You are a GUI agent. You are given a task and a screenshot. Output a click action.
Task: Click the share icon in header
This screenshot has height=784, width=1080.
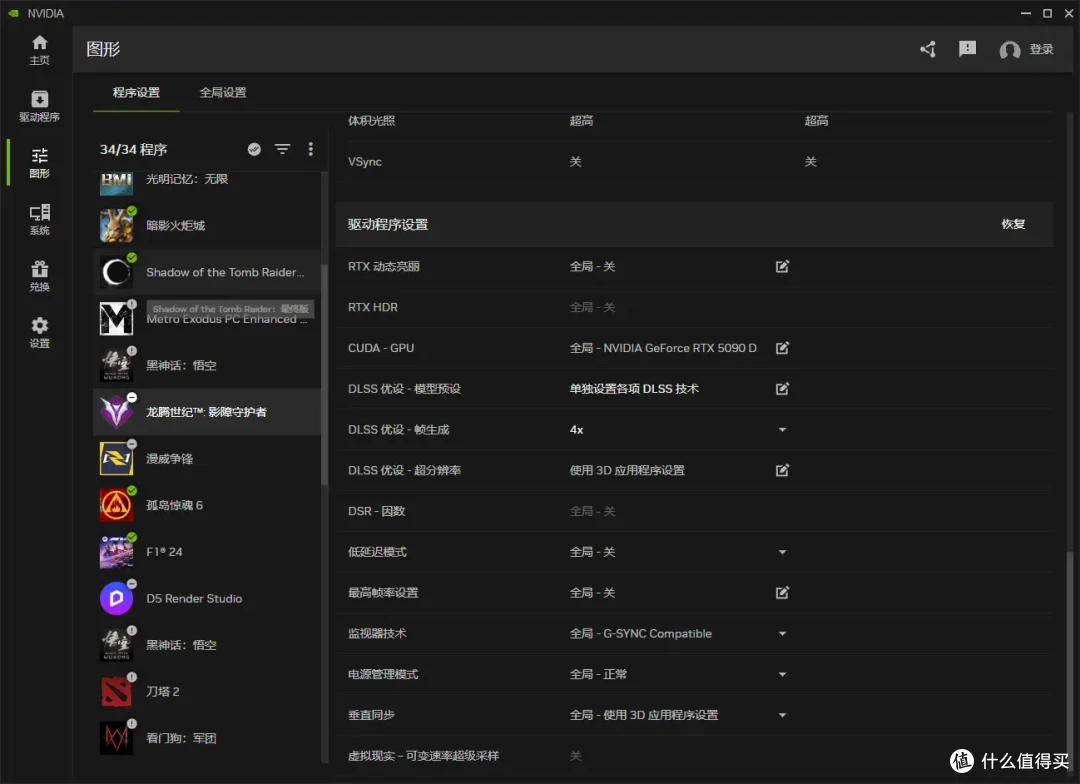tap(928, 49)
